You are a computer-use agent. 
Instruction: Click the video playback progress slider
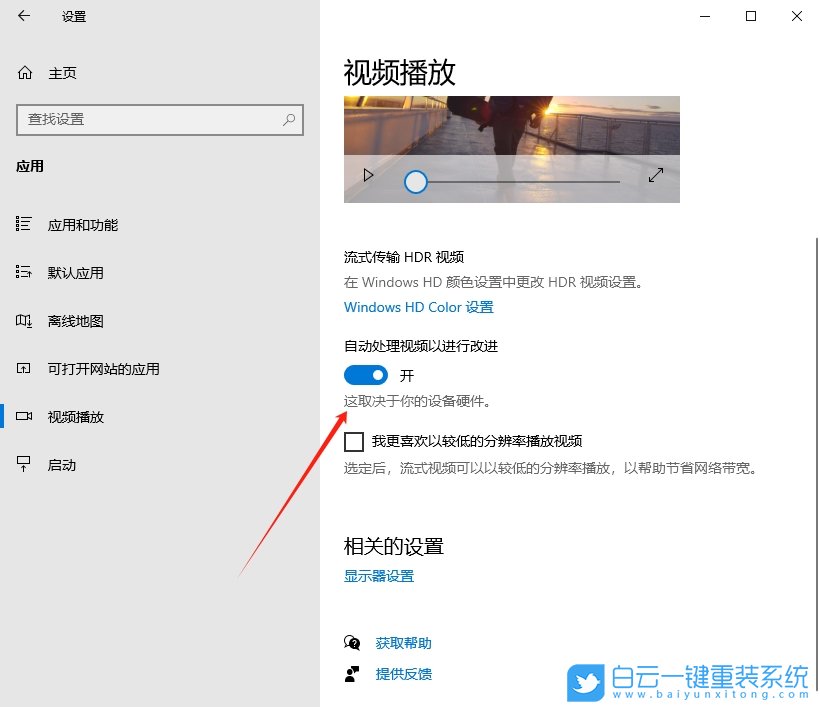coord(415,182)
